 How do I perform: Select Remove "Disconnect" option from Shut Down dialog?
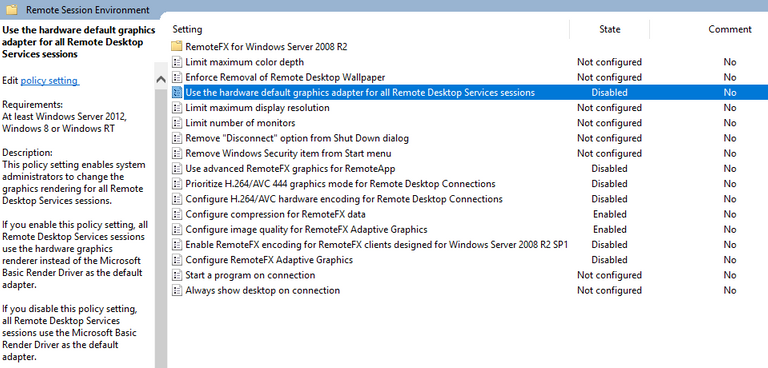pos(297,138)
